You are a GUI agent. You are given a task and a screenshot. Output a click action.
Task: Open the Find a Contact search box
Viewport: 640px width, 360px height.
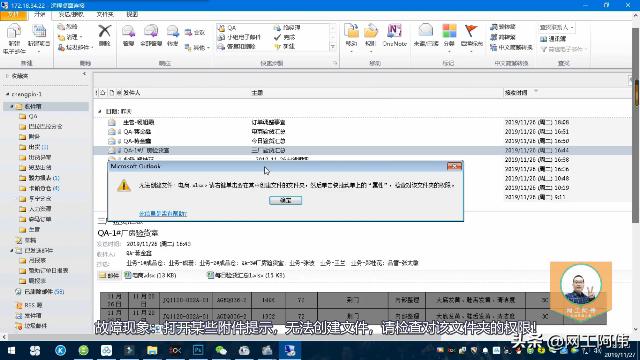pos(557,27)
